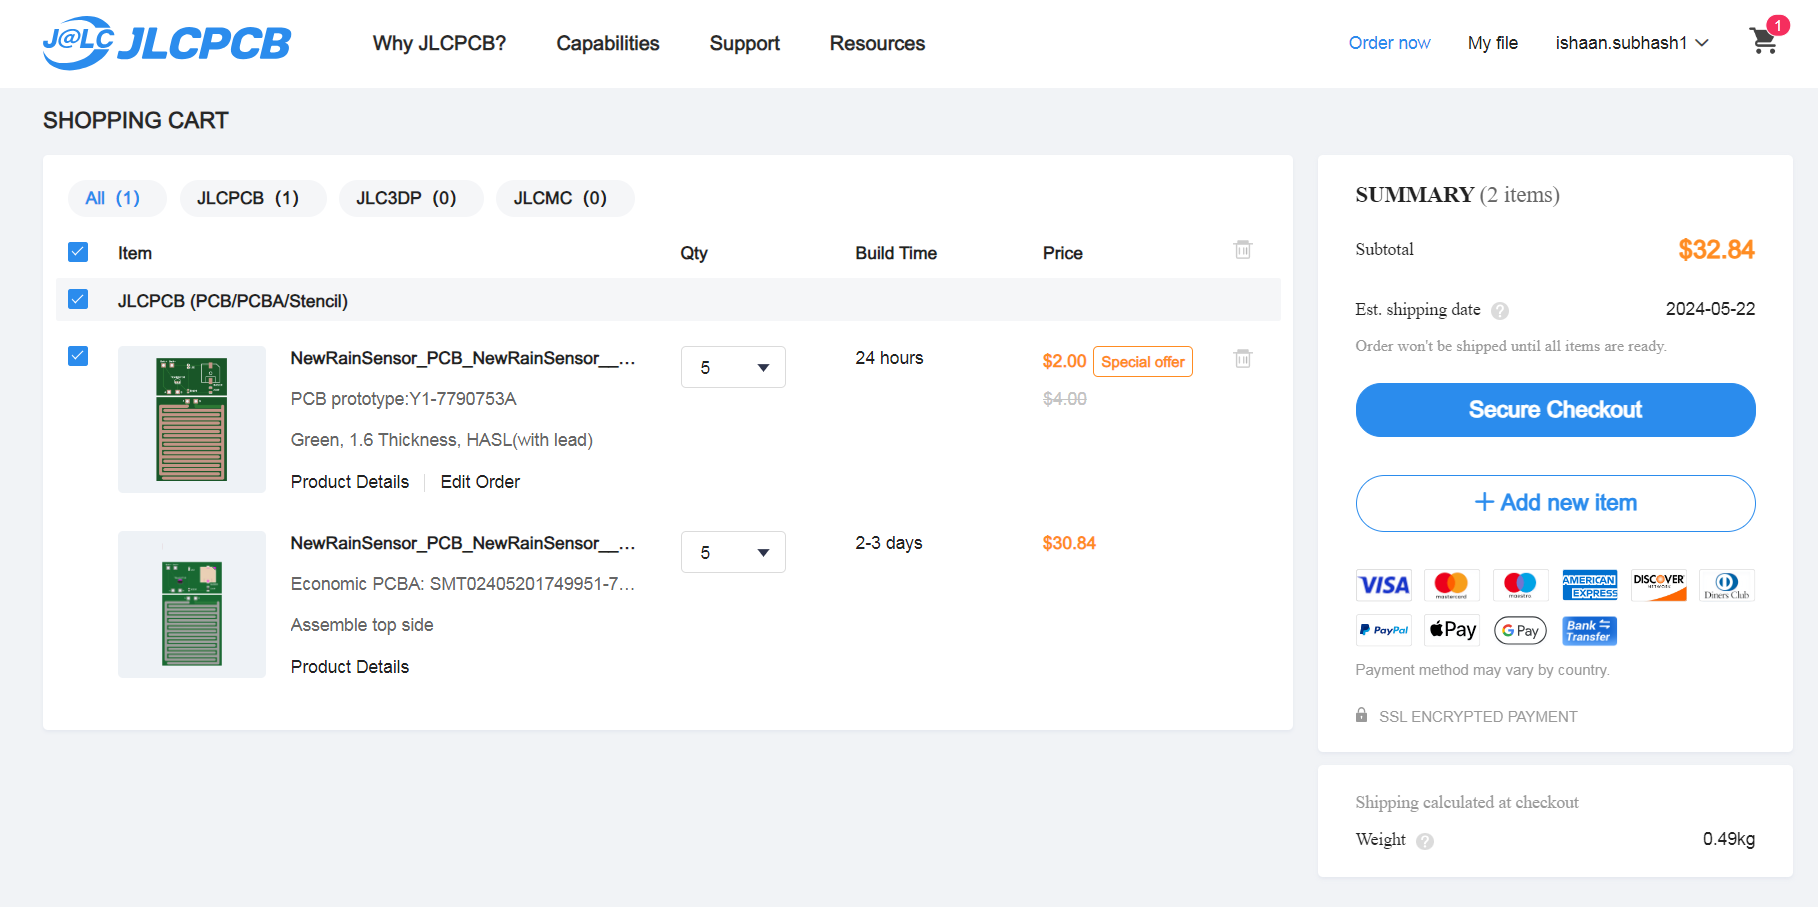Click the Secure Checkout button

click(1555, 410)
